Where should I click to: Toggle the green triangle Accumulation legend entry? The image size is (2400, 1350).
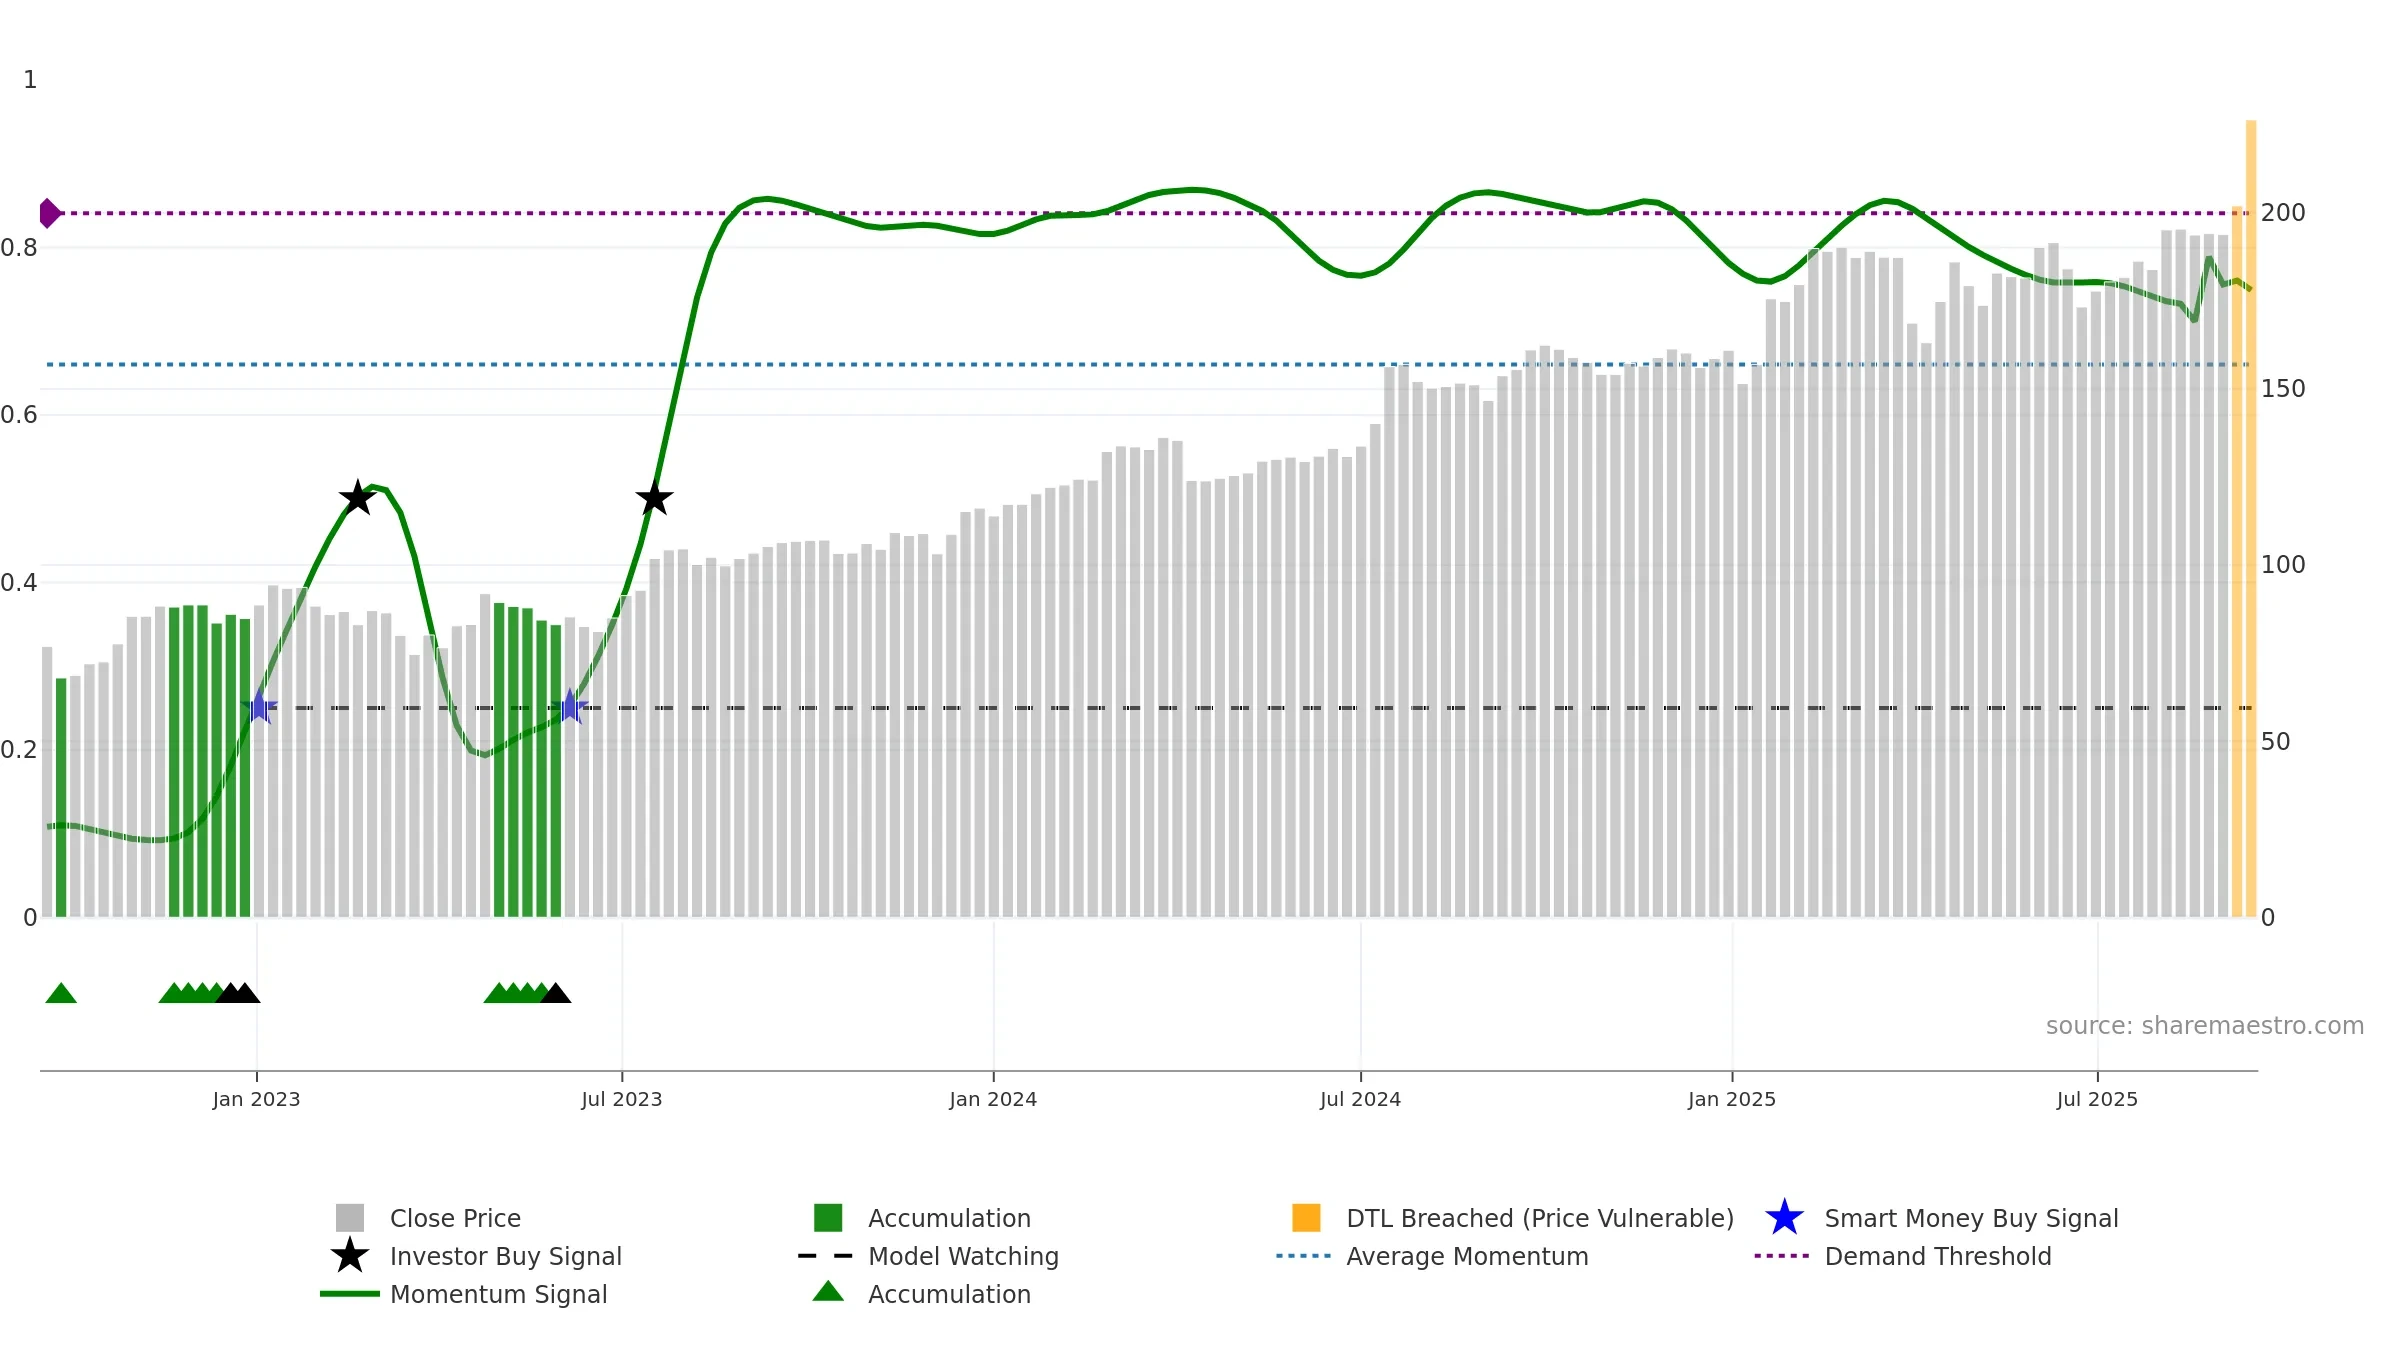click(x=922, y=1294)
